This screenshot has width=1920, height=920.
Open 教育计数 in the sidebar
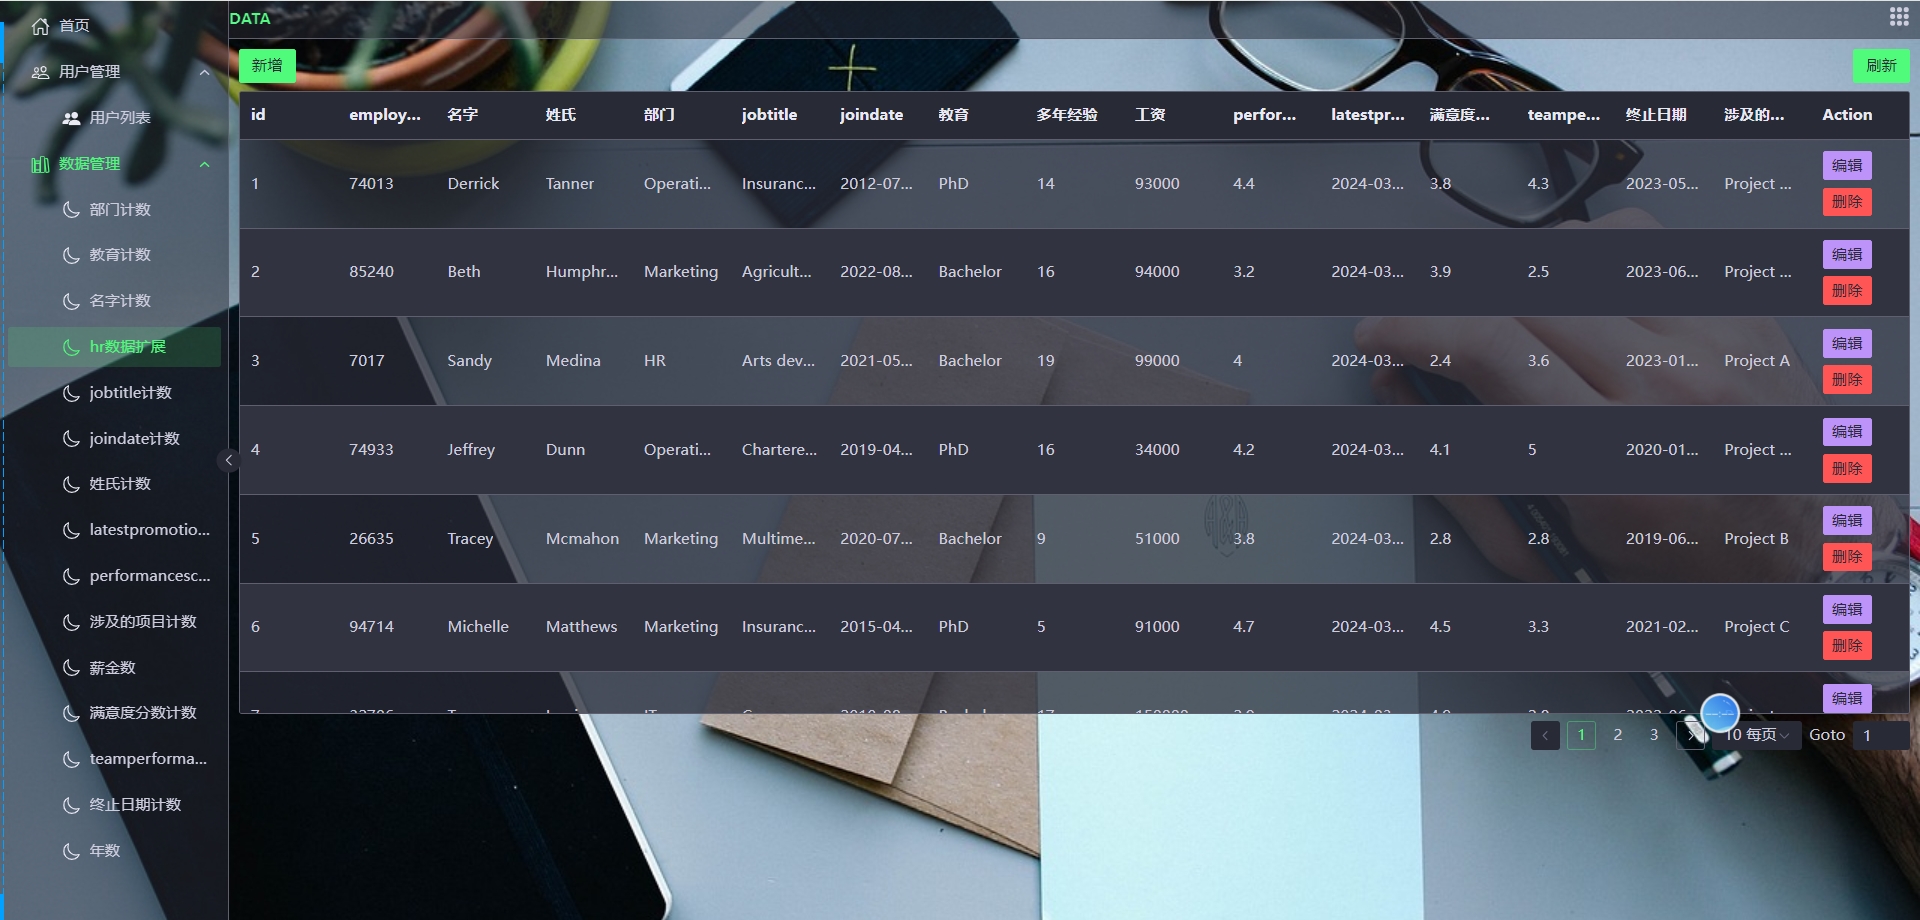click(x=114, y=255)
